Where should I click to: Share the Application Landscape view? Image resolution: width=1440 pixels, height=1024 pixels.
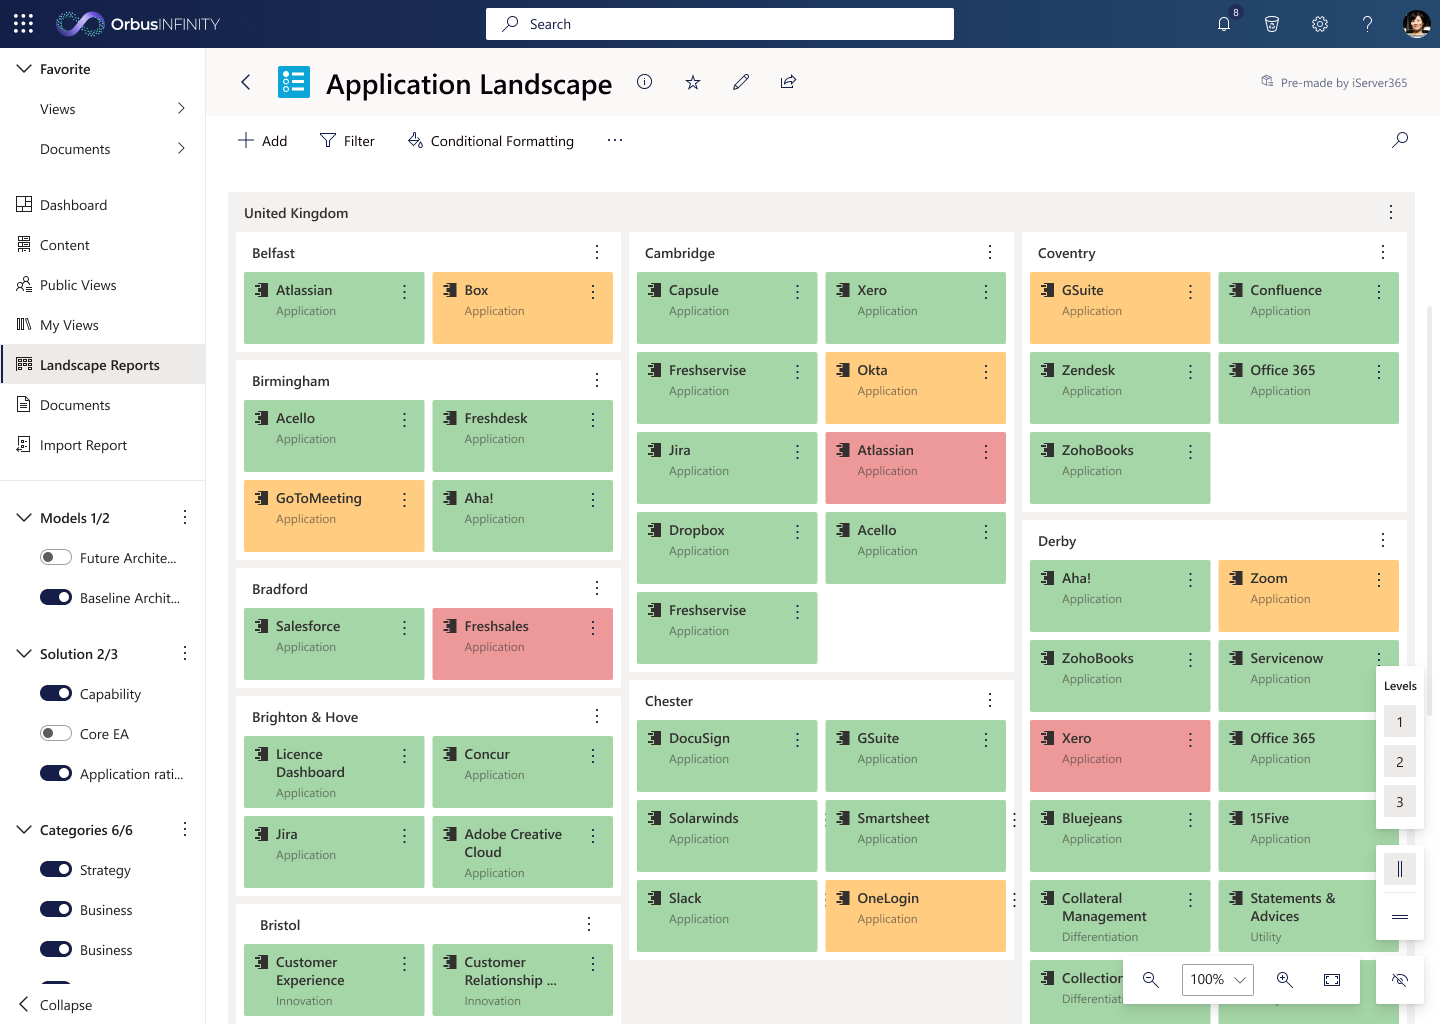point(789,82)
